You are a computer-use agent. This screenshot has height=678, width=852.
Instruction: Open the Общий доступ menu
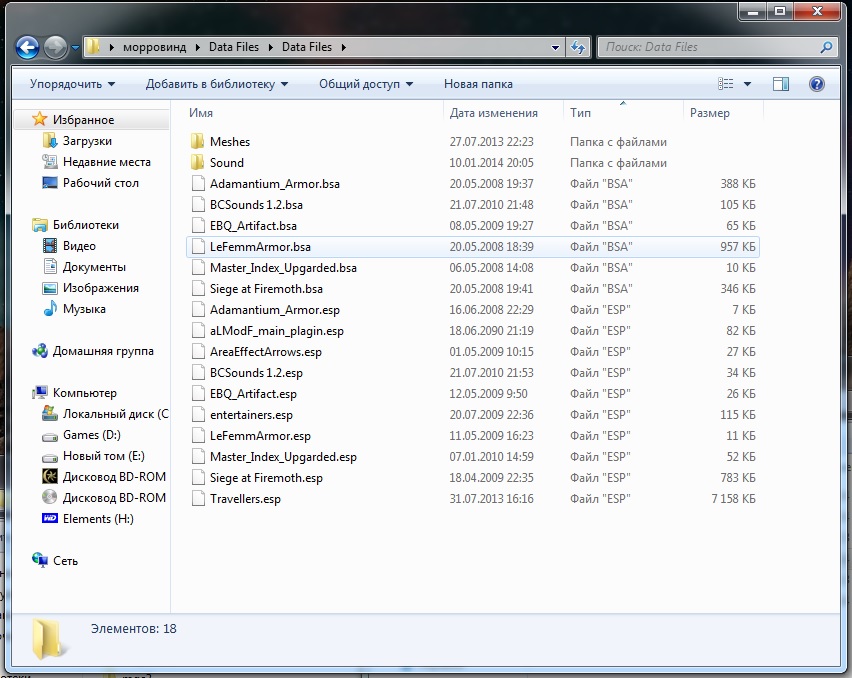click(x=366, y=84)
